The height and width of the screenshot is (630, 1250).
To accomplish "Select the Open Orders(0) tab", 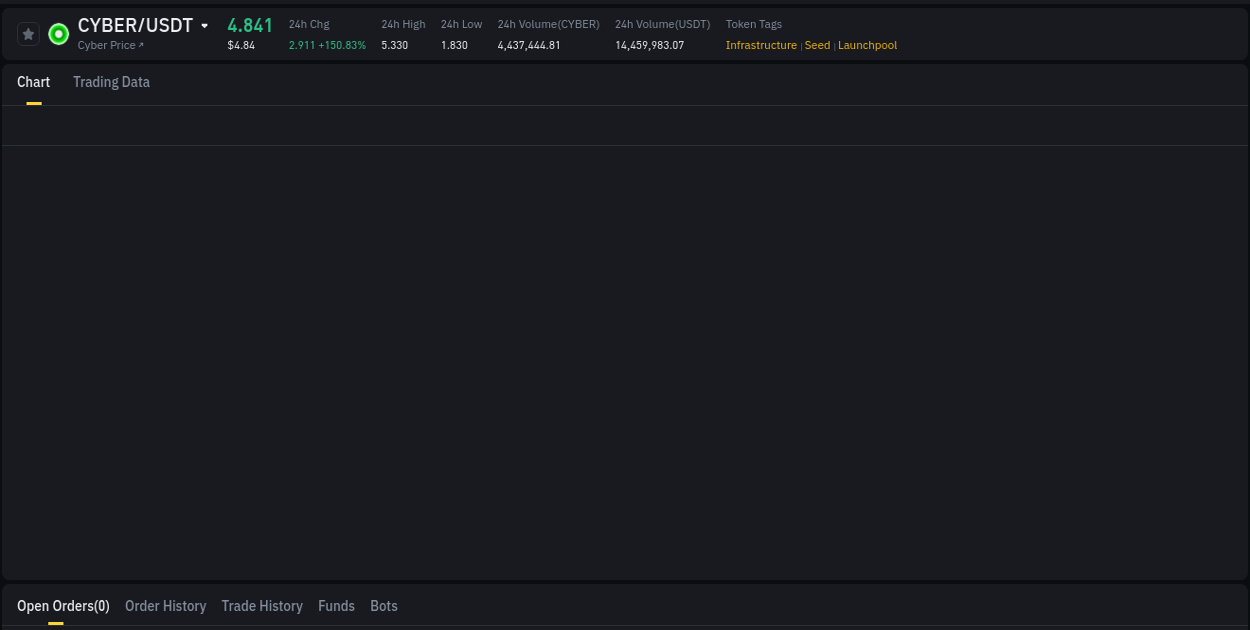I will [x=63, y=606].
